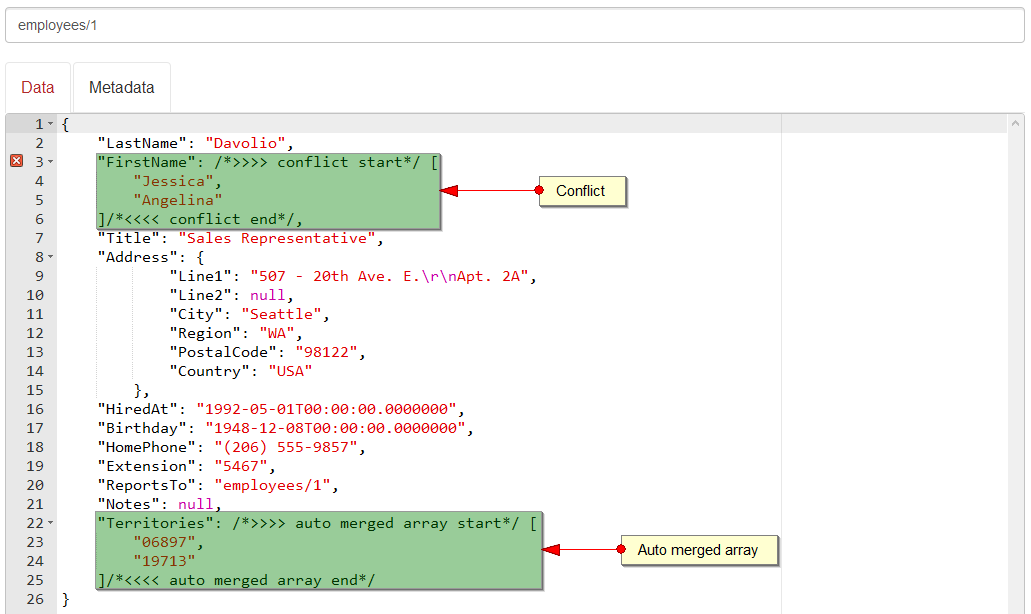Open the Metadata tab
Screen dimensions: 1031x614
tap(122, 87)
